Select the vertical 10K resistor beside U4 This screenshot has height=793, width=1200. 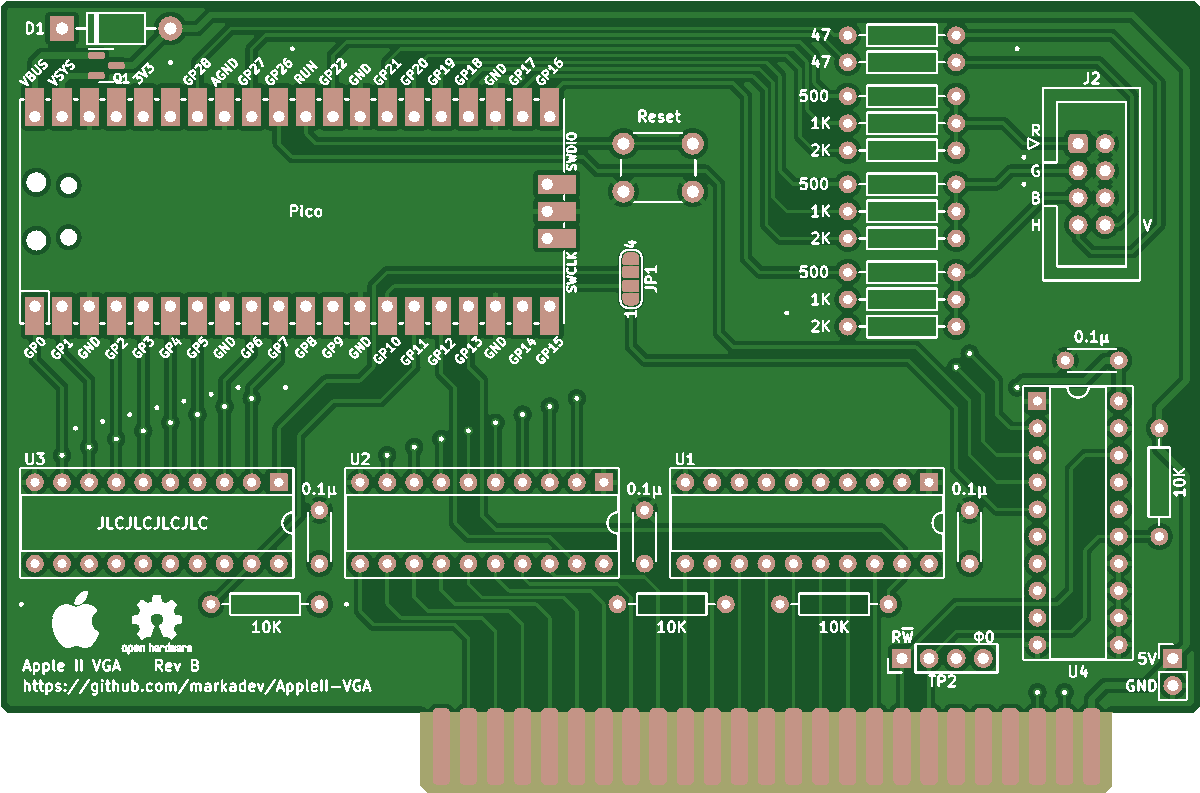[x=1158, y=482]
